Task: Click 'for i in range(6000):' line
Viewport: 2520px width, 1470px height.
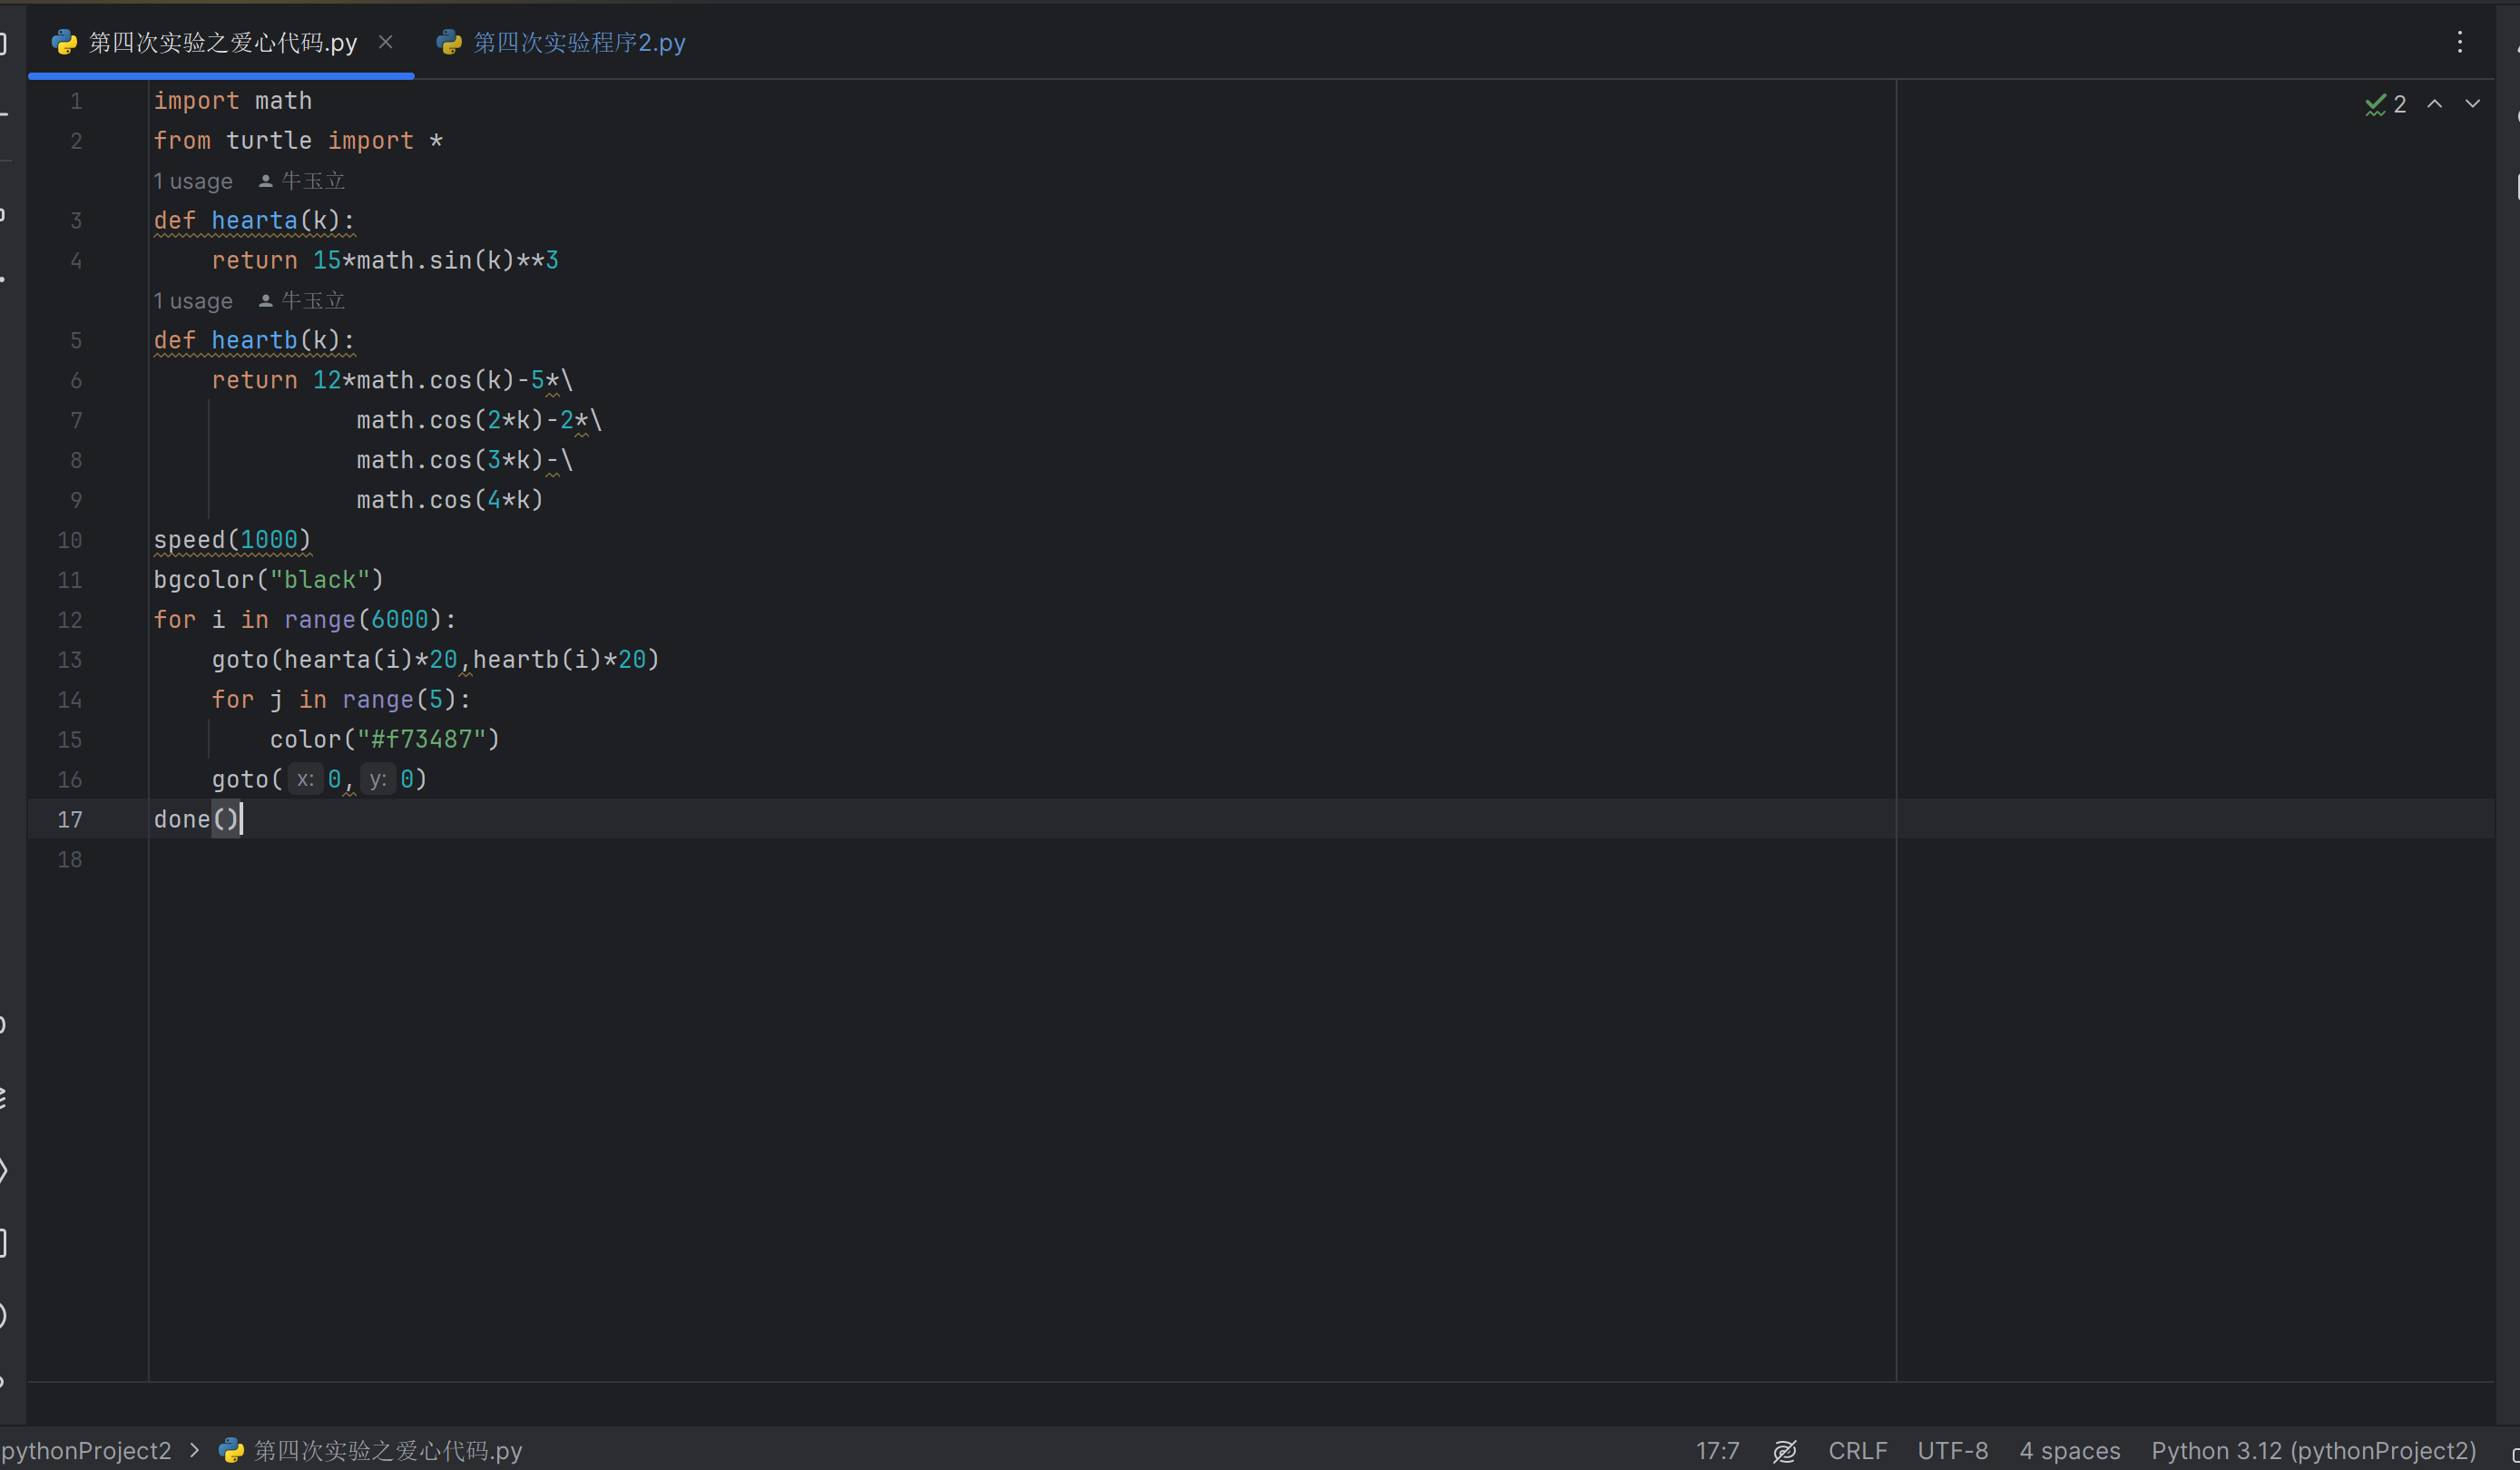Action: 305,620
